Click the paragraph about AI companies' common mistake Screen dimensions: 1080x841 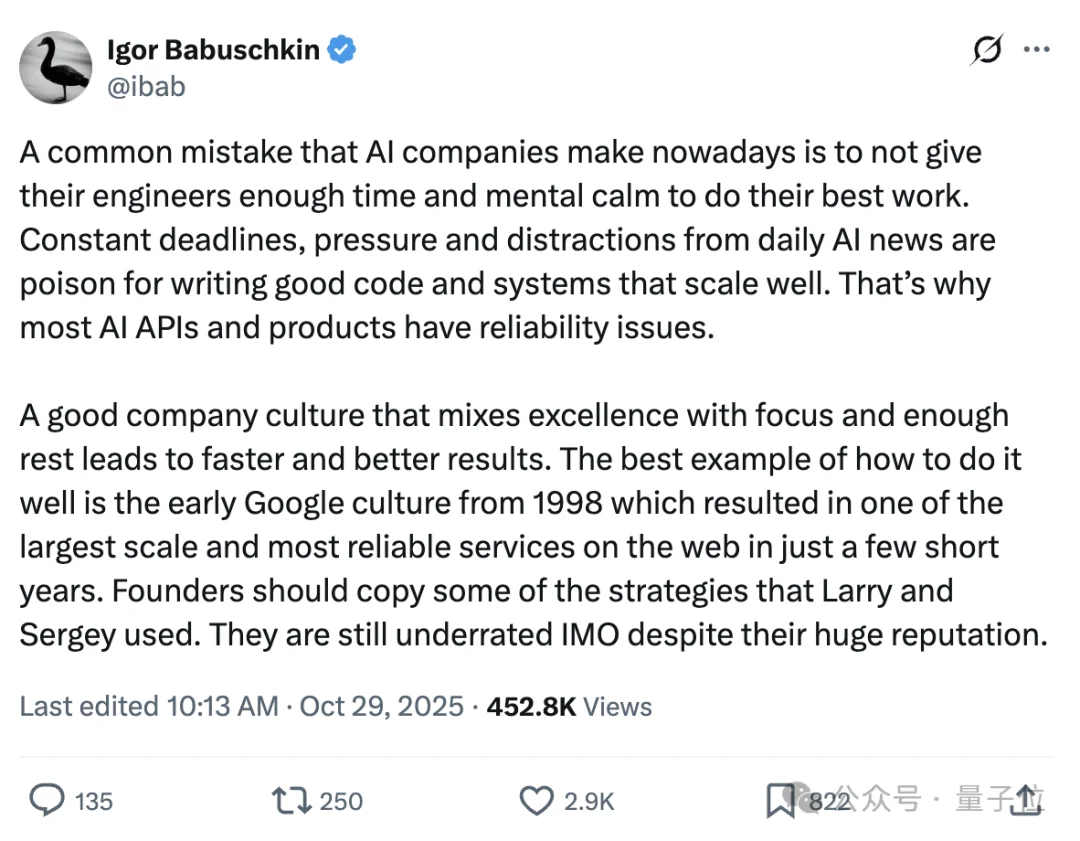(x=500, y=240)
